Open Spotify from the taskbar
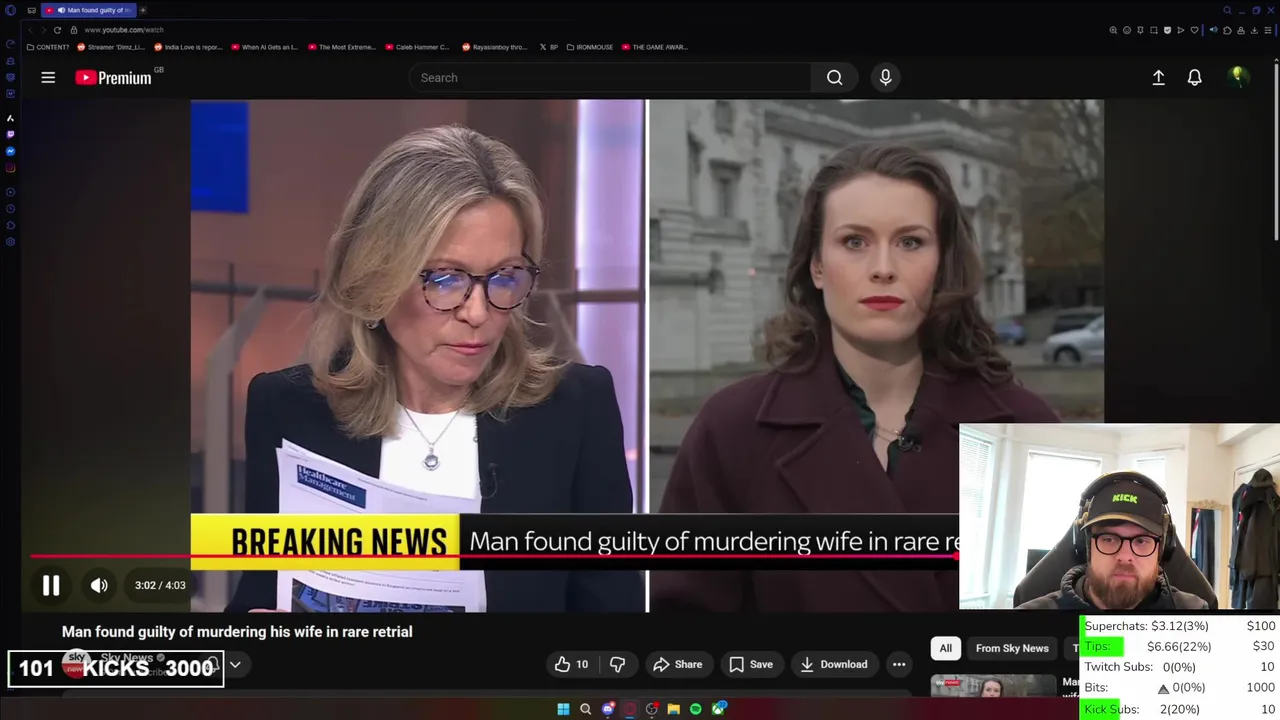The width and height of the screenshot is (1280, 720). [695, 709]
